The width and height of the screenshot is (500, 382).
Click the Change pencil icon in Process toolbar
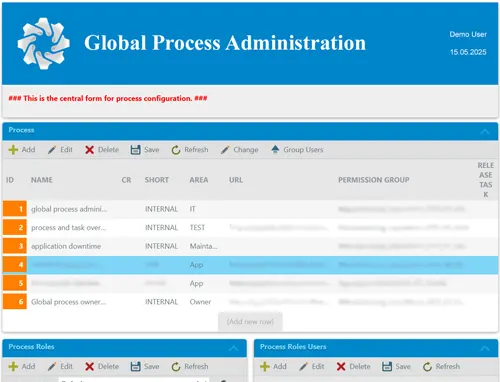point(225,150)
